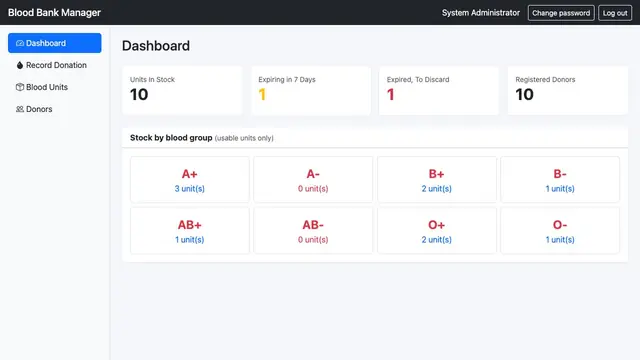Screen dimensions: 640x360
Task: Click the '0 unit(s)' text under A-
Action: [313, 189]
